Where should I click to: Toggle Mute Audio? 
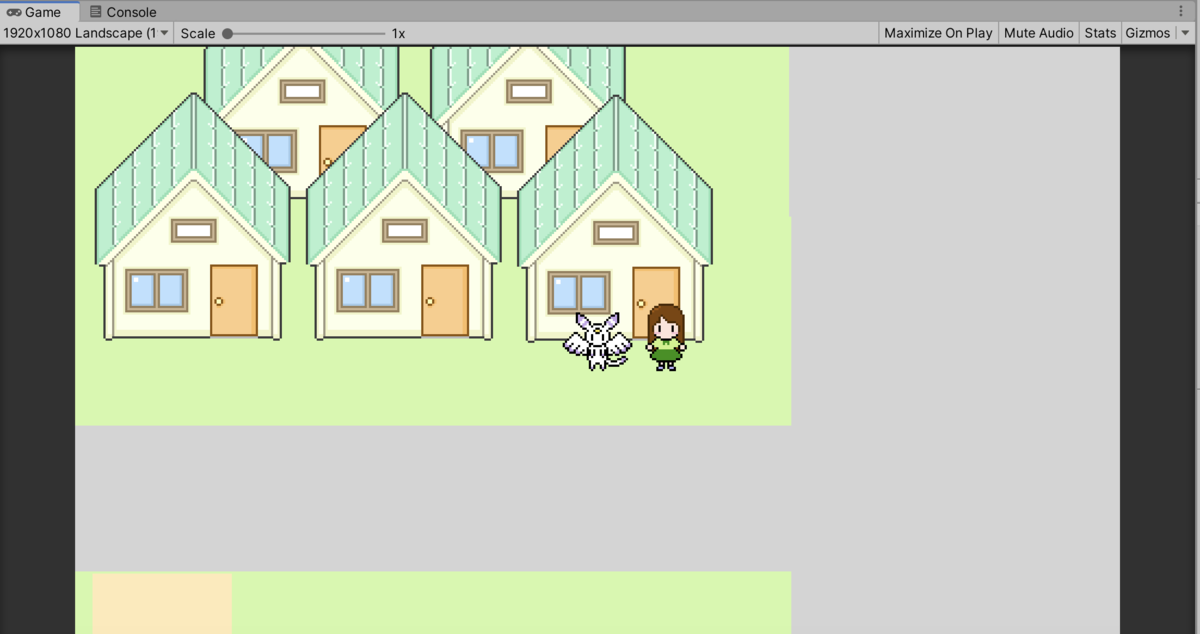(1038, 33)
